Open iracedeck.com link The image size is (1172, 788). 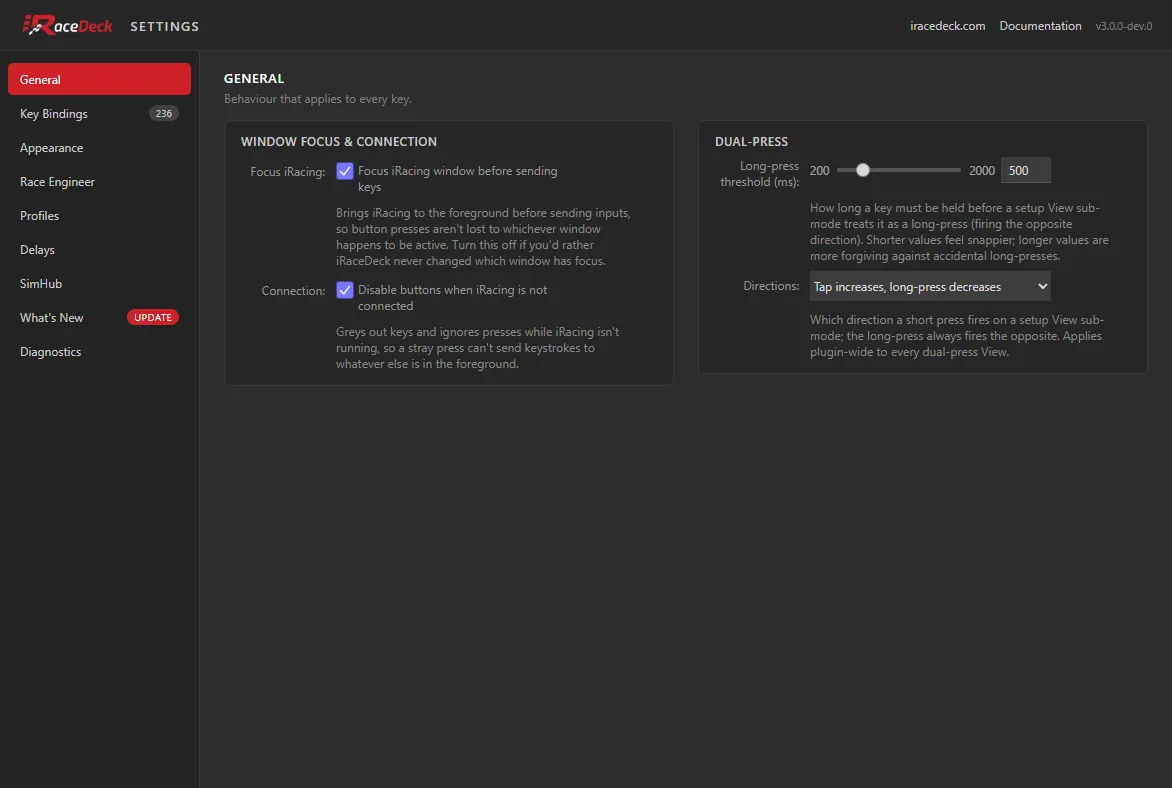(947, 26)
